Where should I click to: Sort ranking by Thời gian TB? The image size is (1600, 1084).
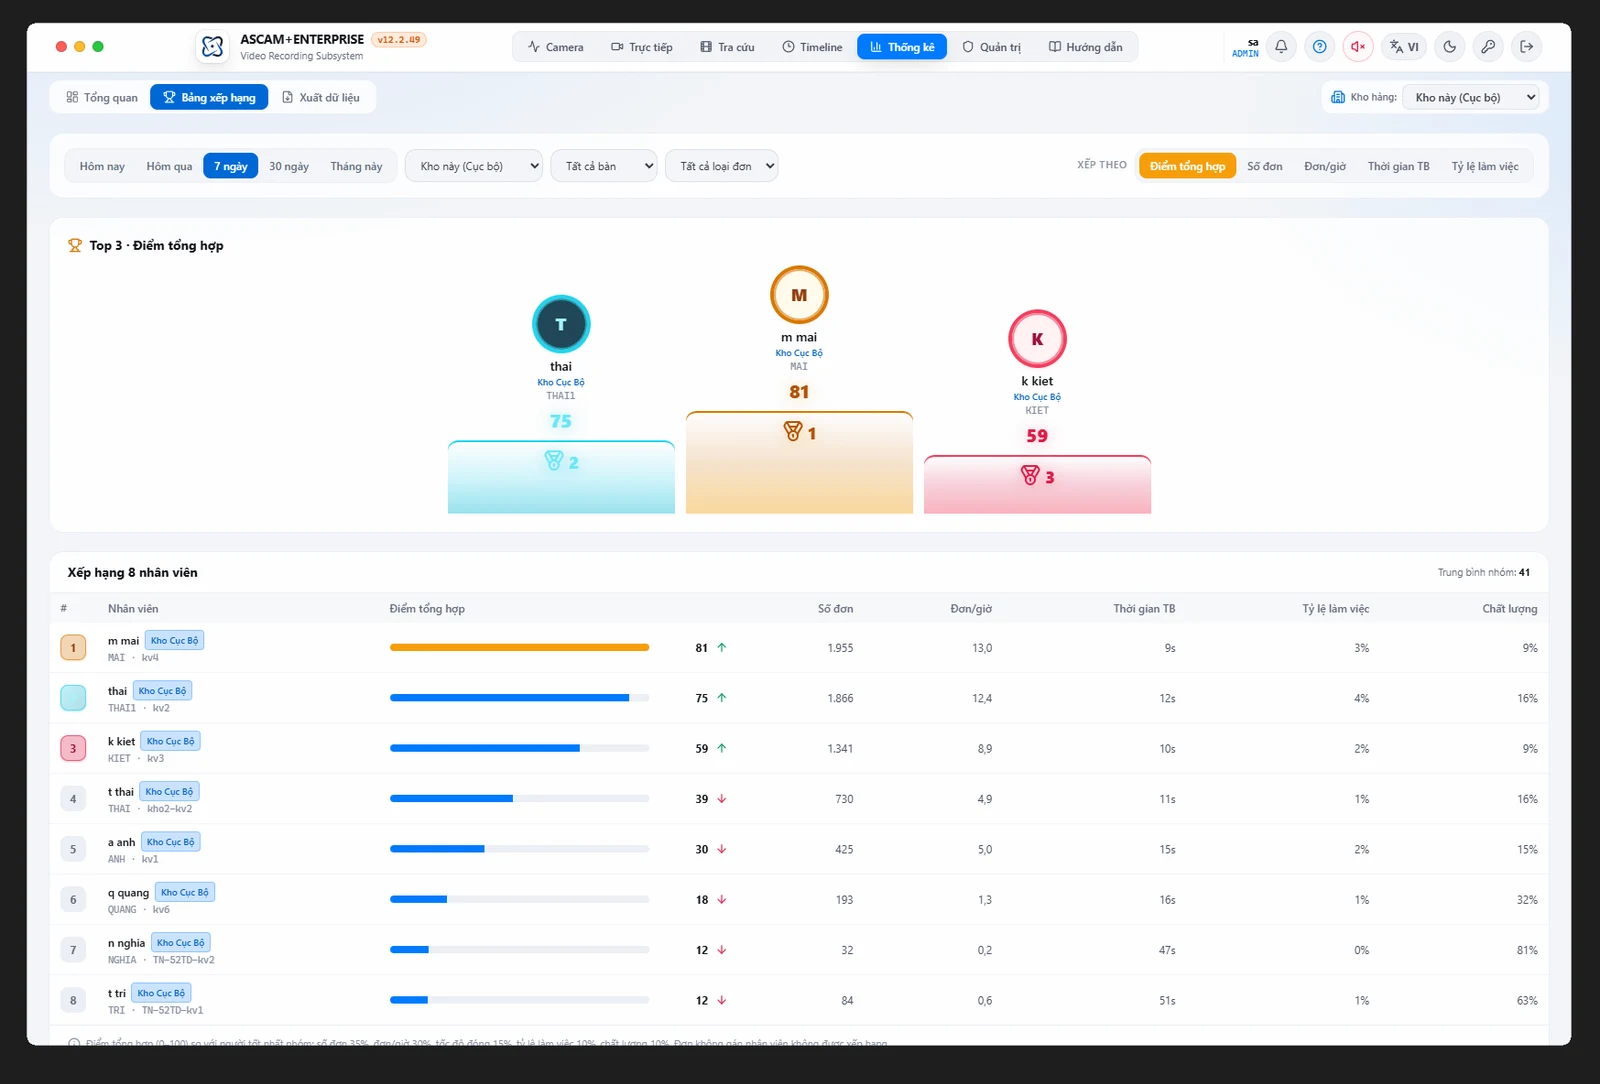tap(1399, 166)
